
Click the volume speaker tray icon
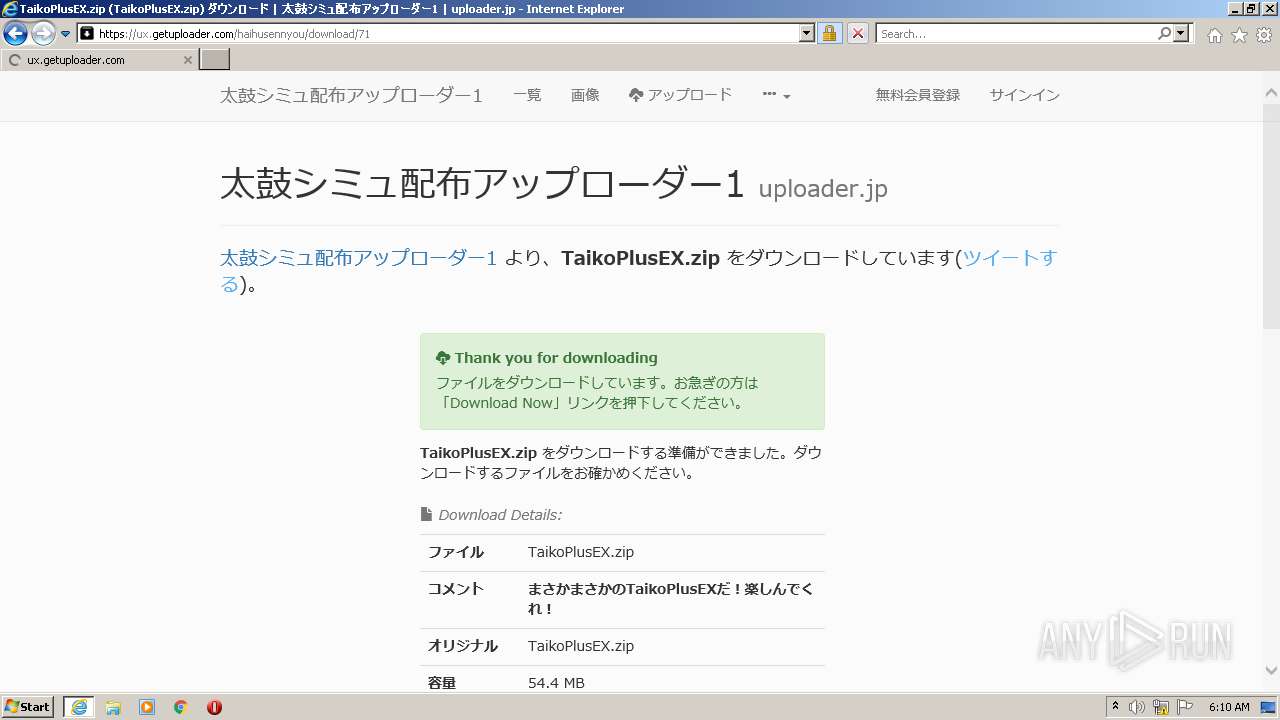1137,707
